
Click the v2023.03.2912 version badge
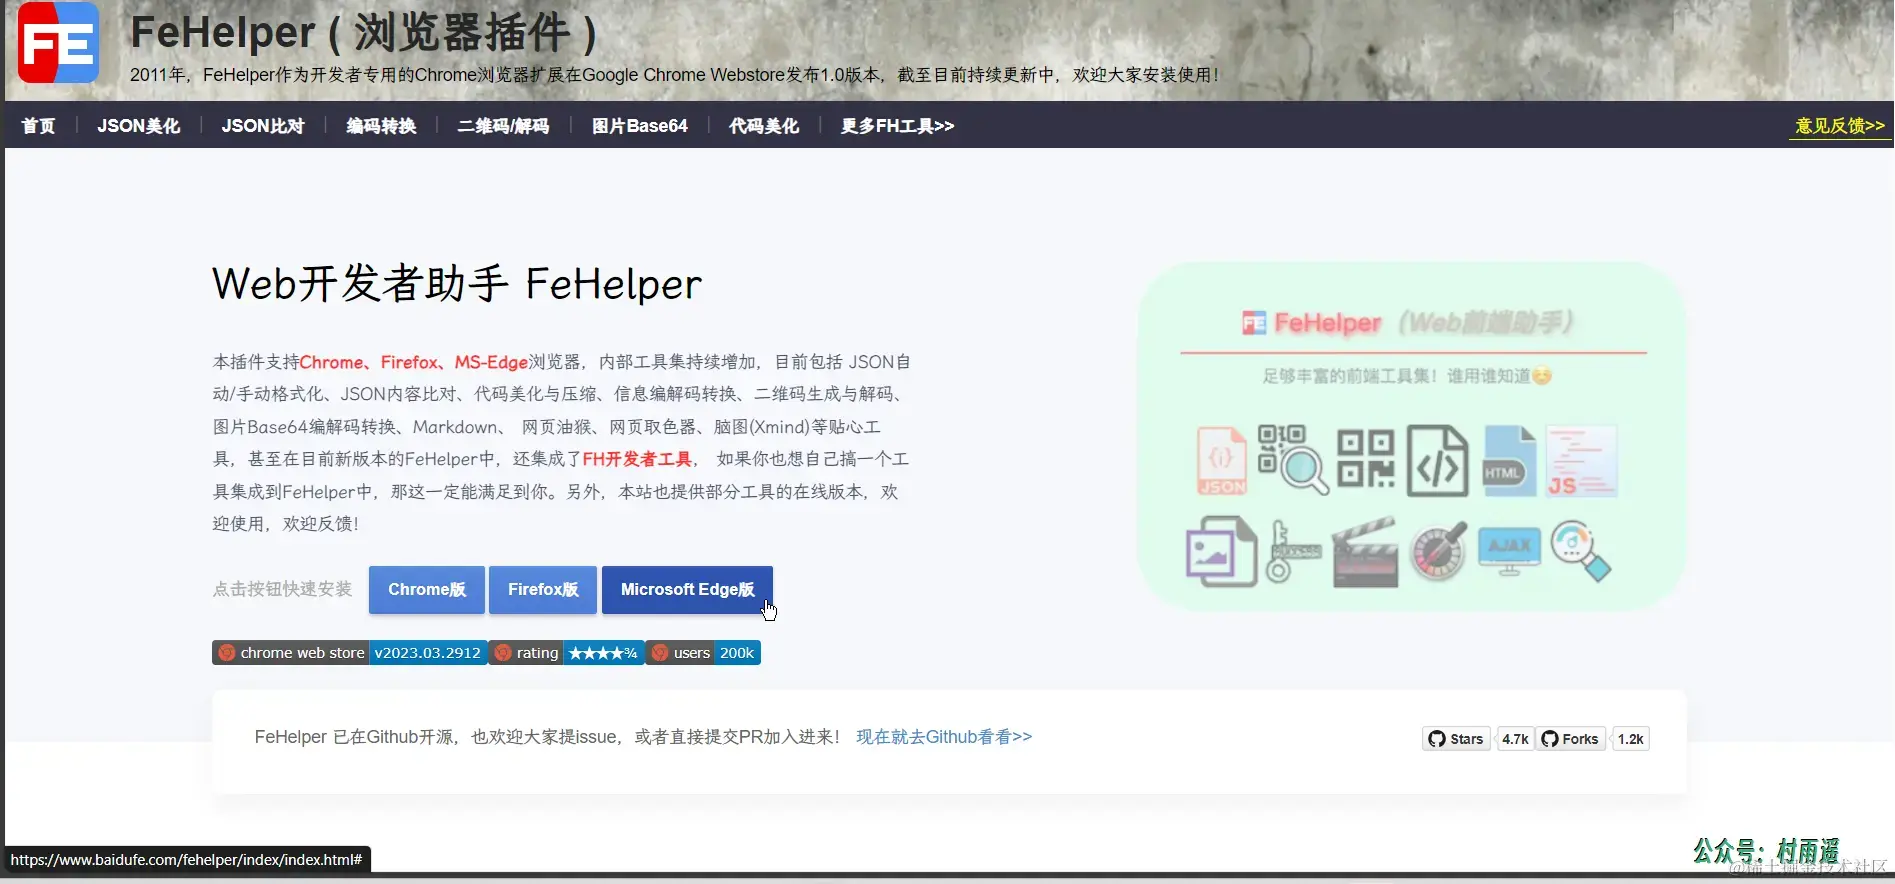pyautogui.click(x=428, y=653)
